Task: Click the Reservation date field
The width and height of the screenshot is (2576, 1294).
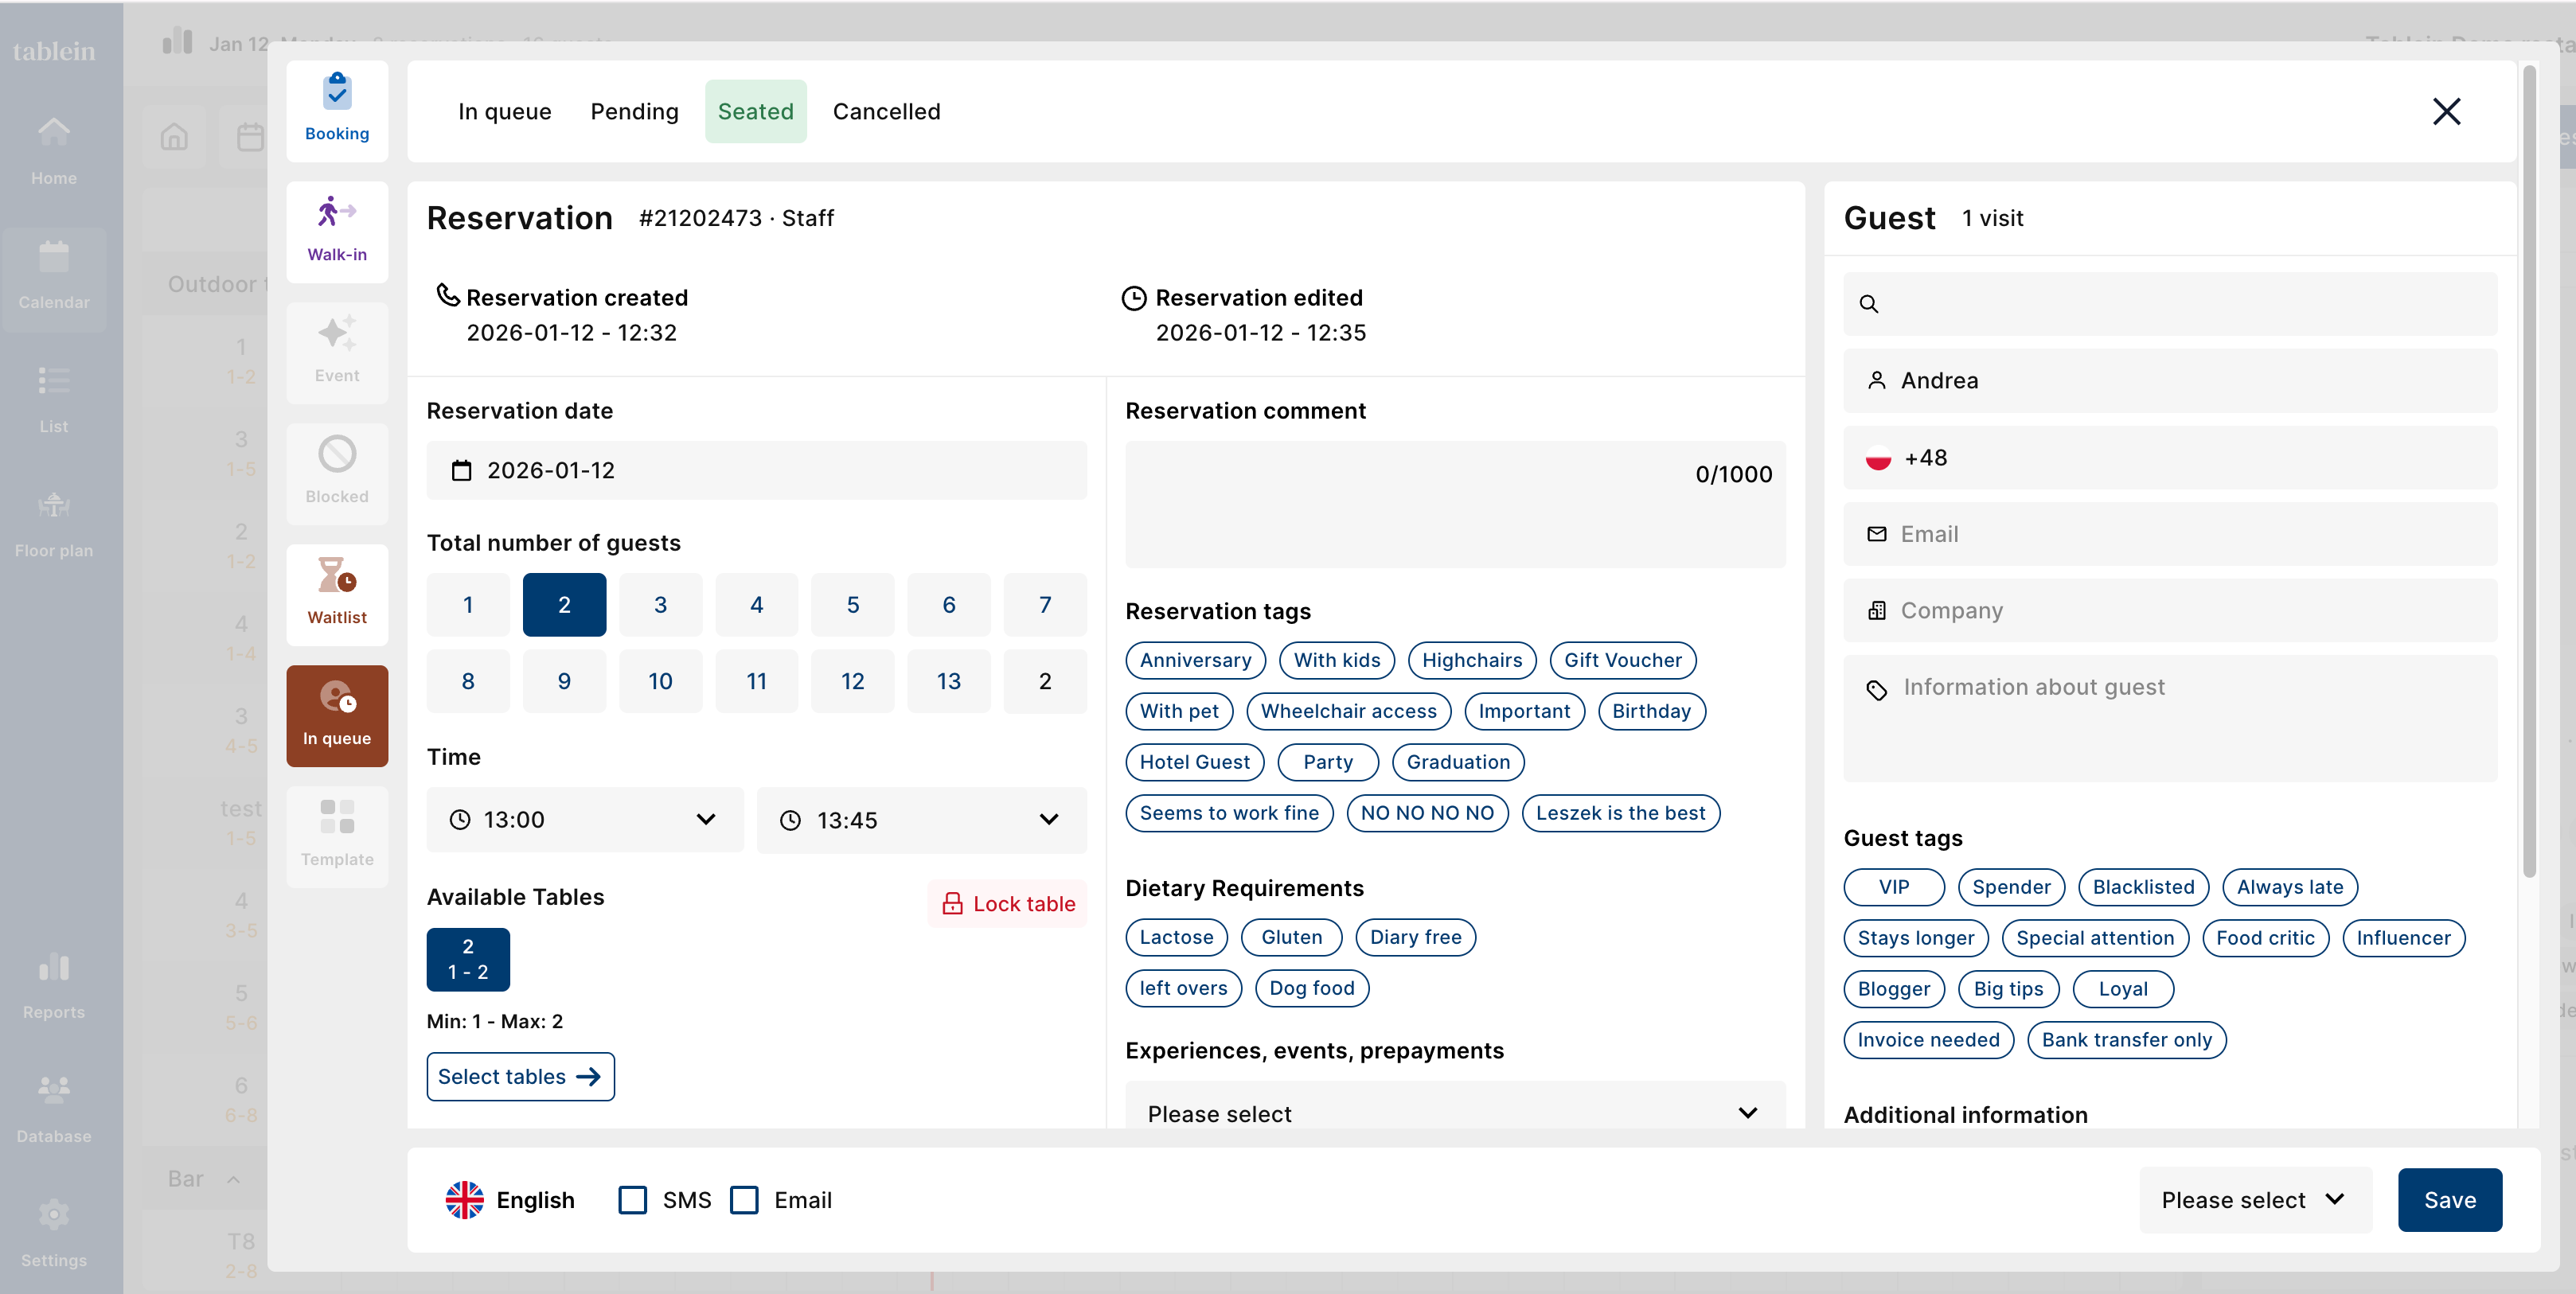Action: pos(756,471)
